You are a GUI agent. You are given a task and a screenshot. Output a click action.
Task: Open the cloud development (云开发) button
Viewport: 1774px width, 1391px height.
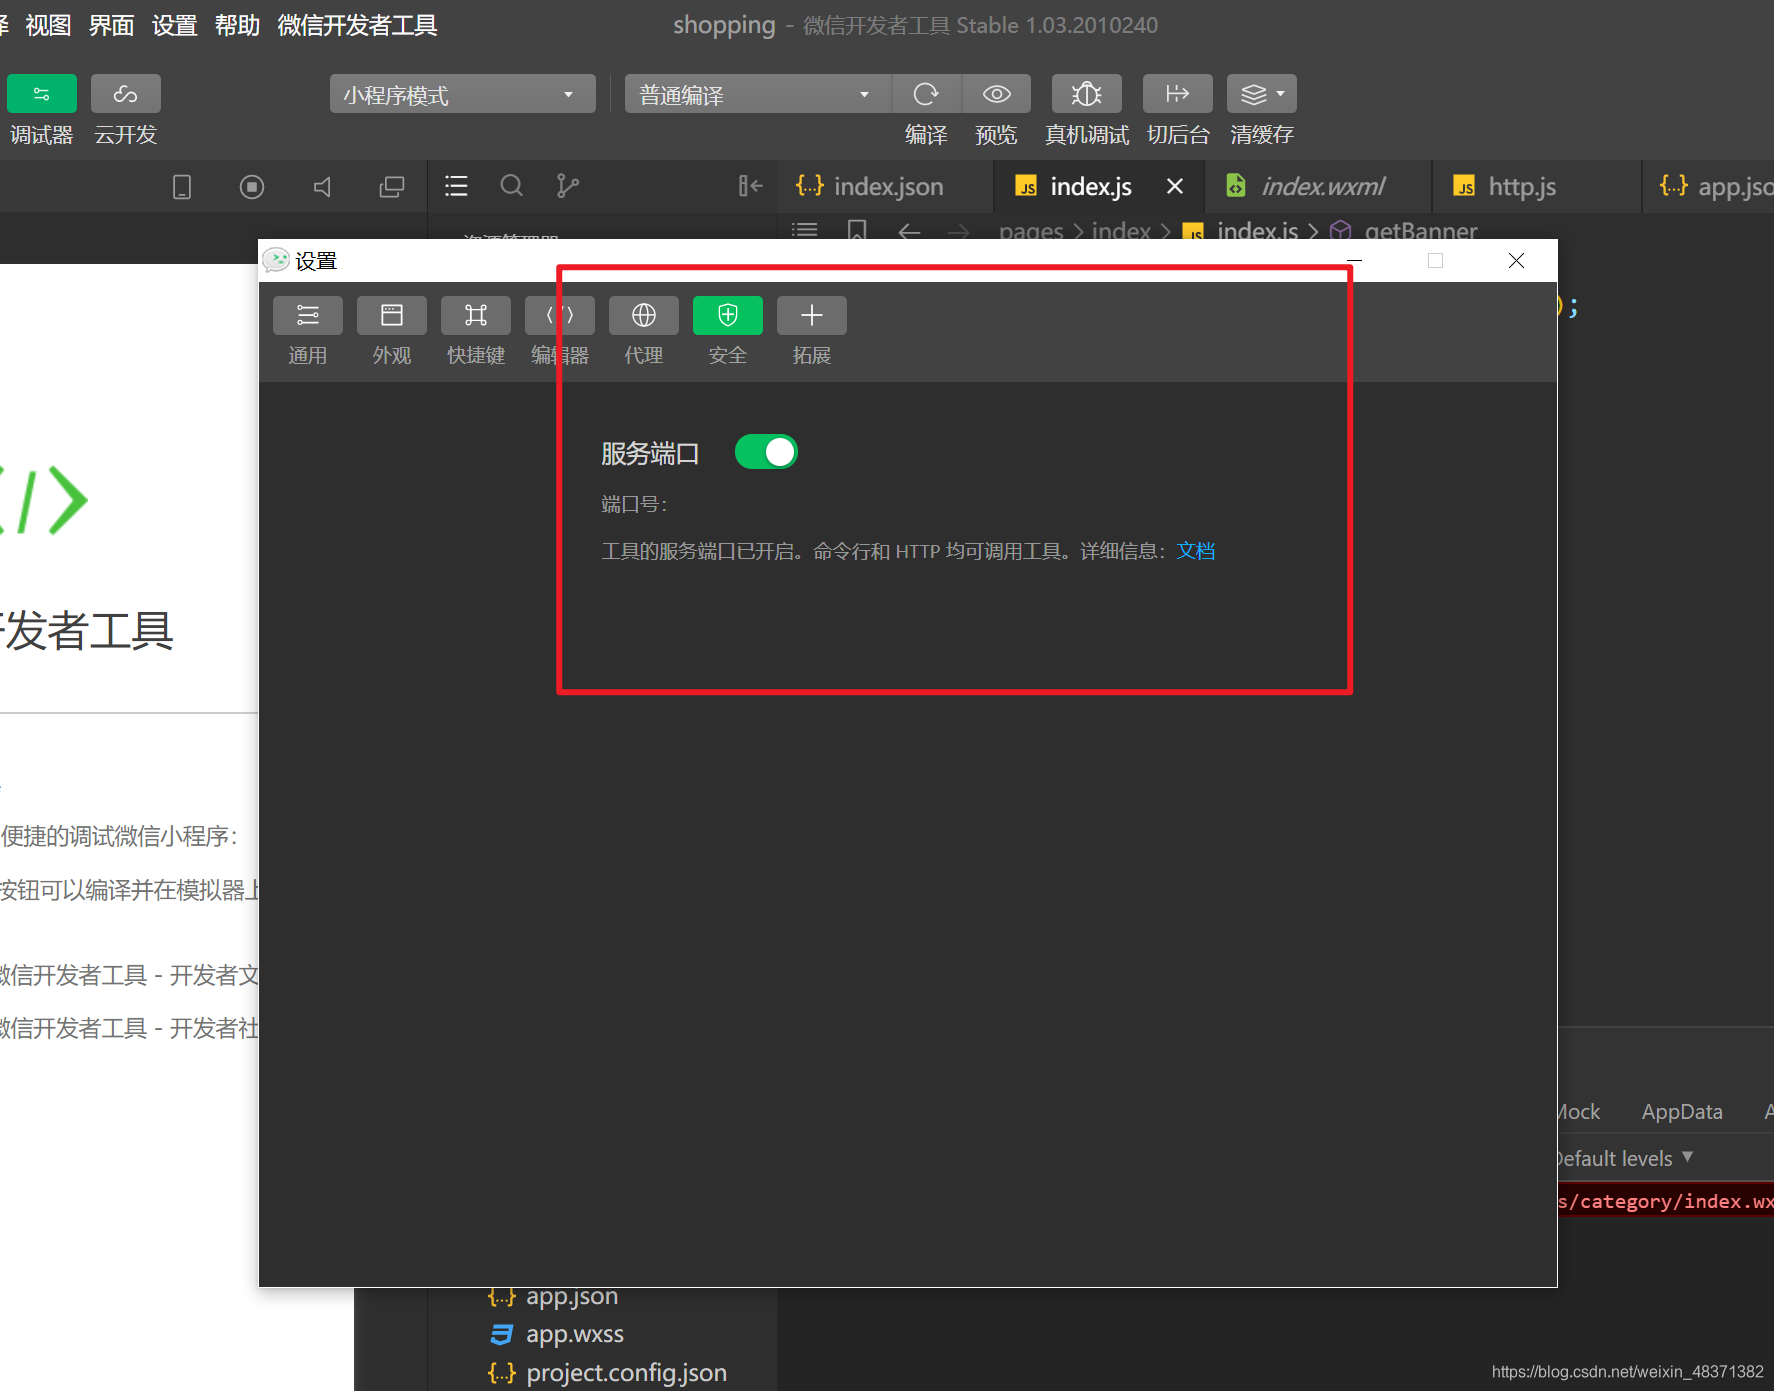click(x=125, y=94)
